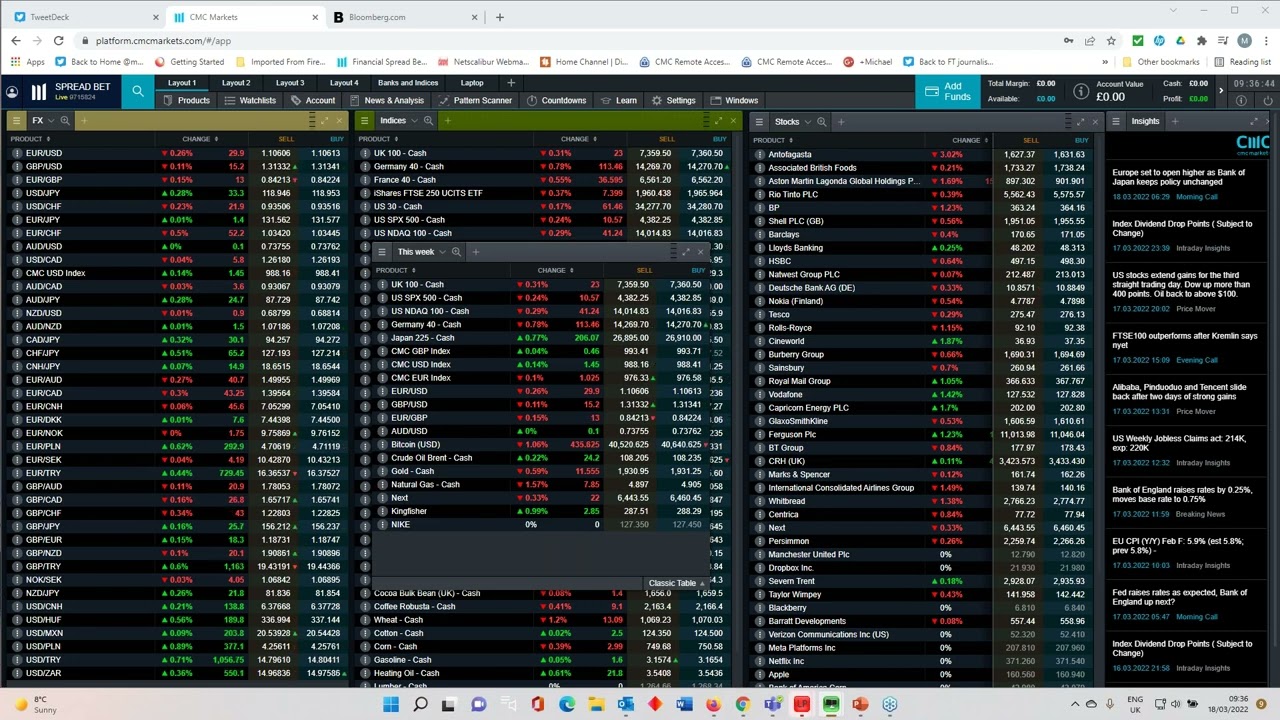Viewport: 1280px width, 720px height.
Task: Close the This week floating panel
Action: tap(700, 252)
